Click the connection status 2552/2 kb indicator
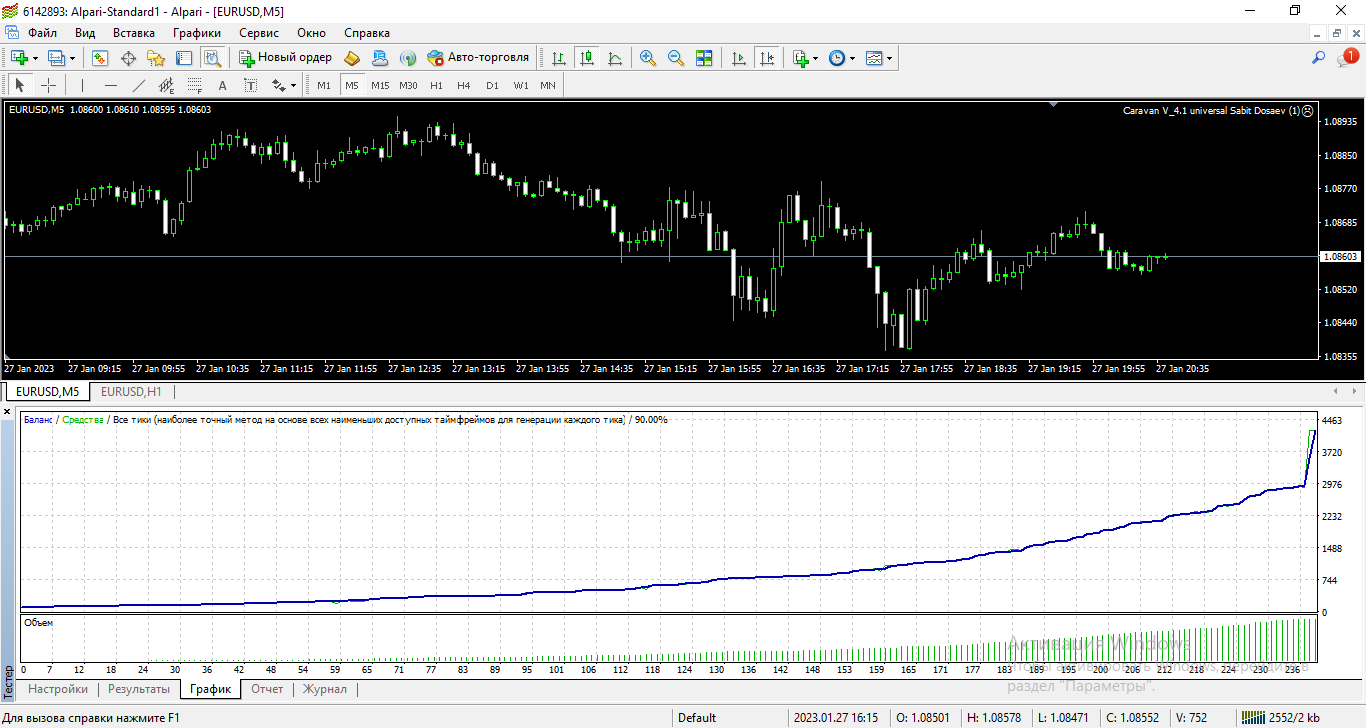The image size is (1366, 728). point(1280,717)
